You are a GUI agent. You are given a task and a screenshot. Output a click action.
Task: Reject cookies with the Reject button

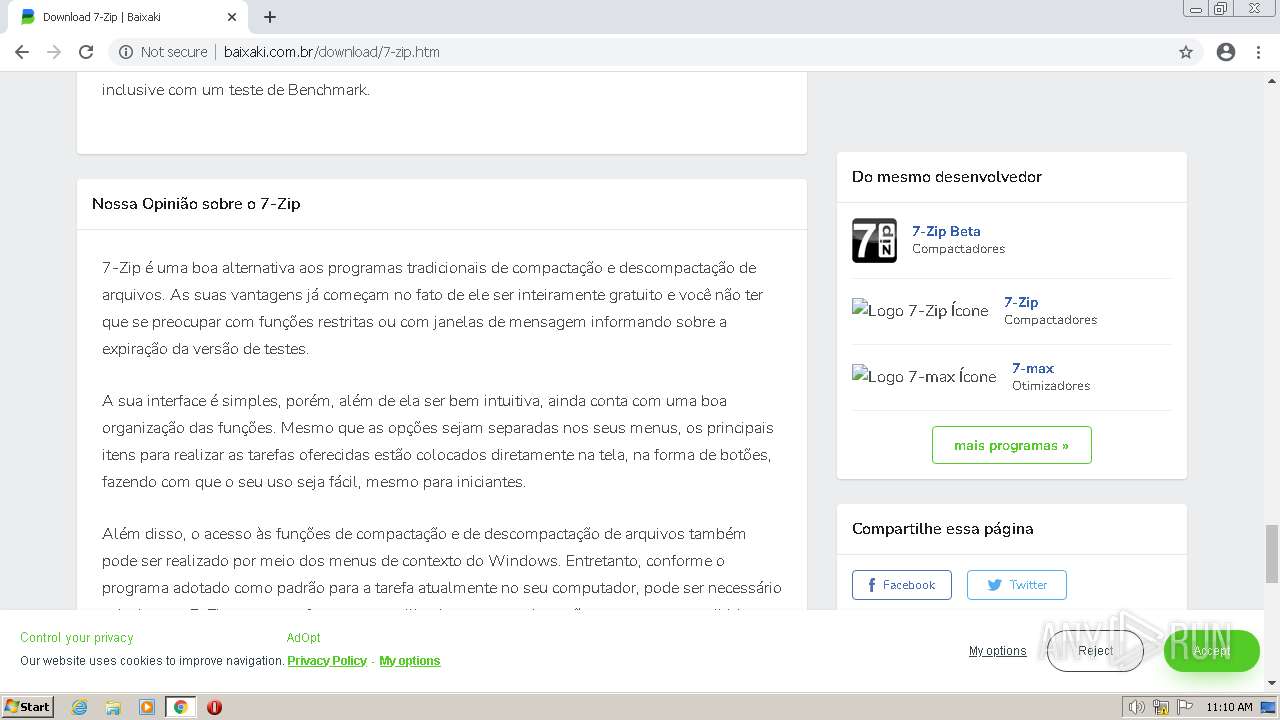[1095, 651]
